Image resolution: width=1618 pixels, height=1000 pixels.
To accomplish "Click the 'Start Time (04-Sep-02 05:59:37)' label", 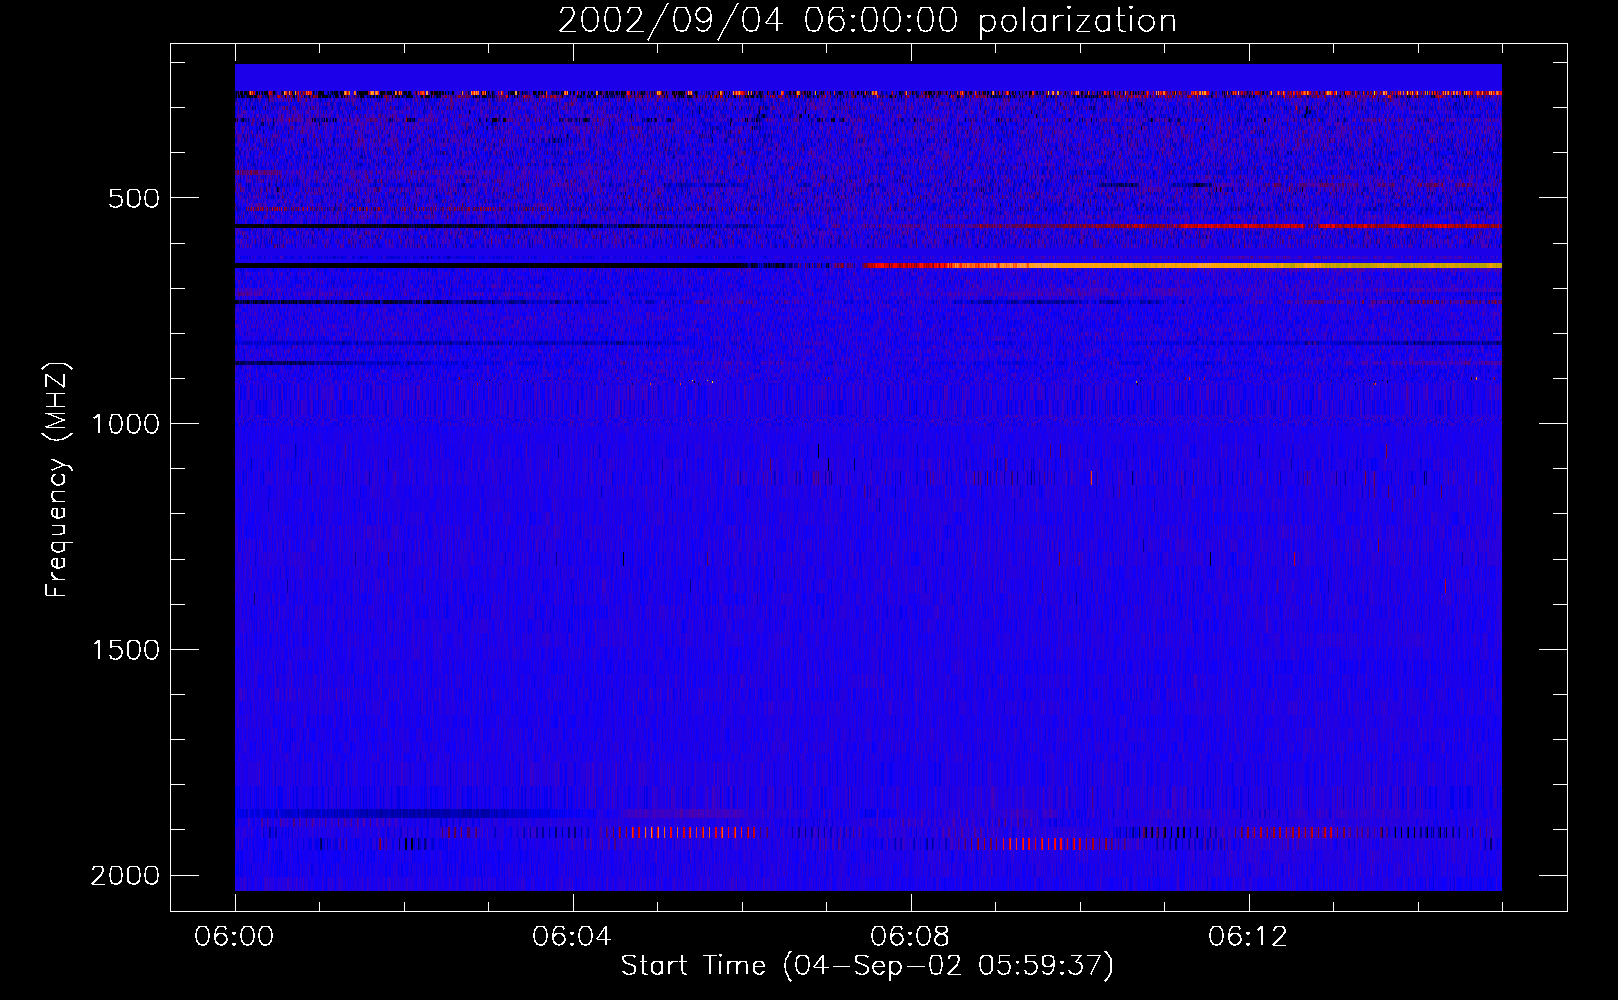I will click(x=867, y=966).
